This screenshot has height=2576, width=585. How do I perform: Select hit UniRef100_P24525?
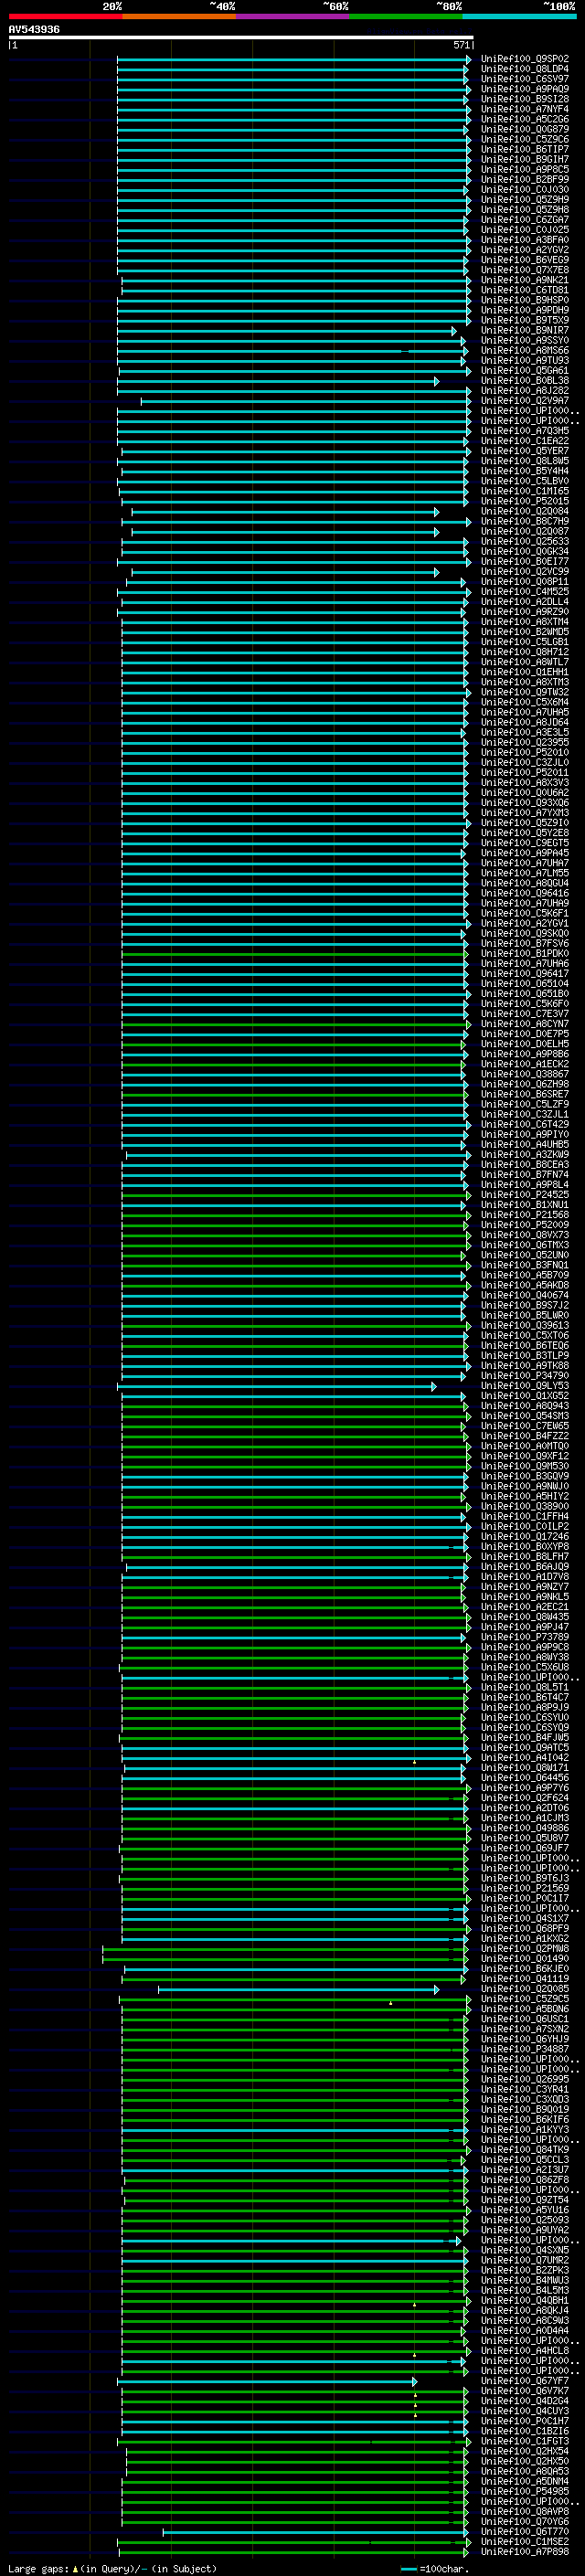524,1194
